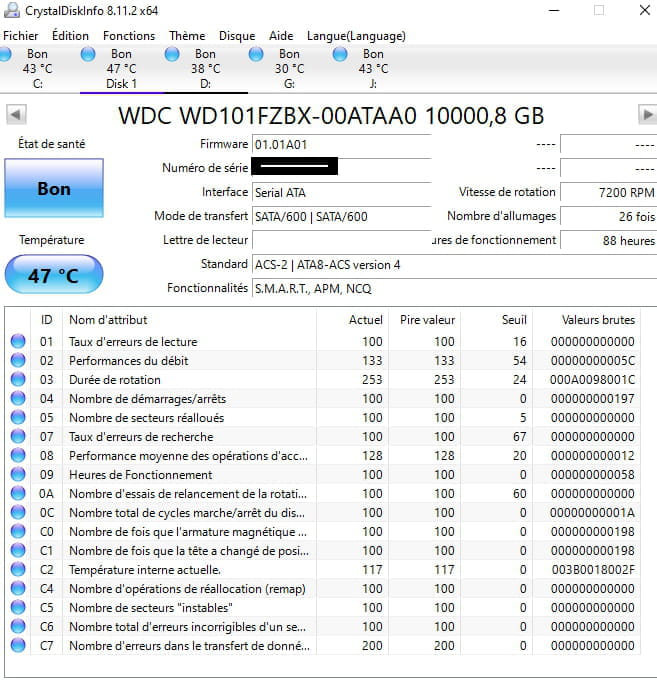This screenshot has height=681, width=657.
Task: Click status orb of attribute 0C row
Action: tap(18, 512)
